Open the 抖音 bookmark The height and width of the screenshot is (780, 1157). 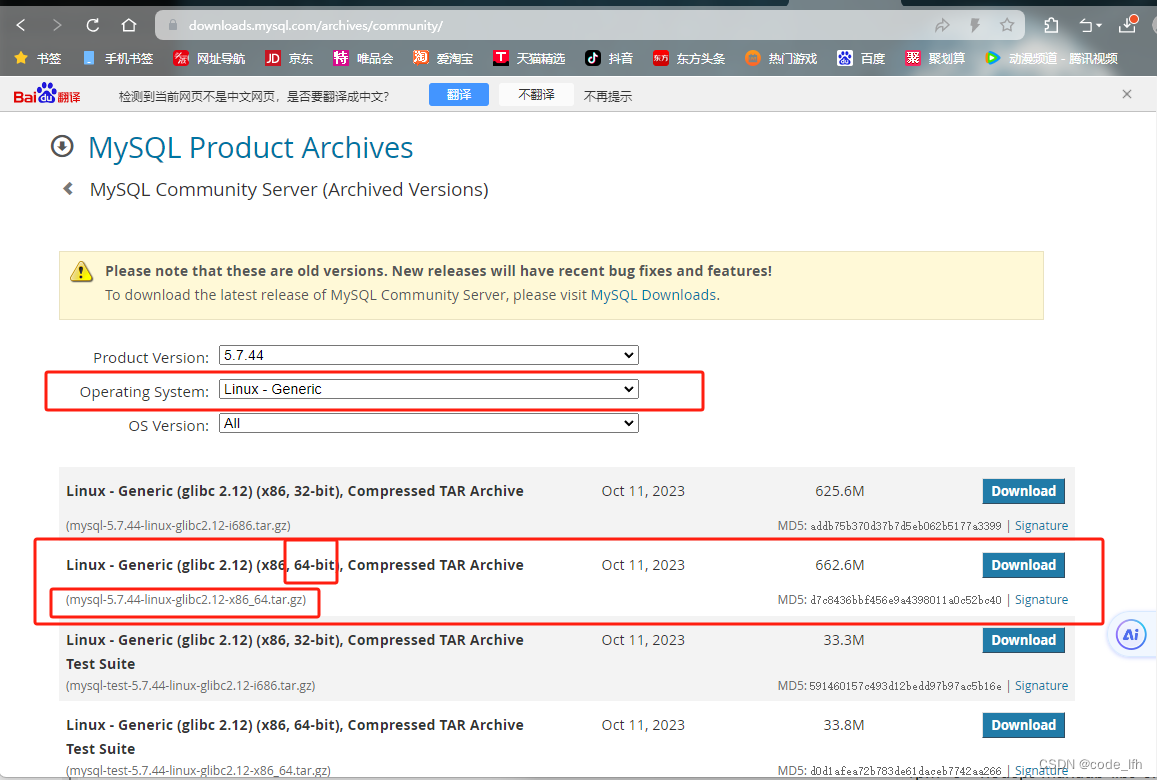pos(609,58)
